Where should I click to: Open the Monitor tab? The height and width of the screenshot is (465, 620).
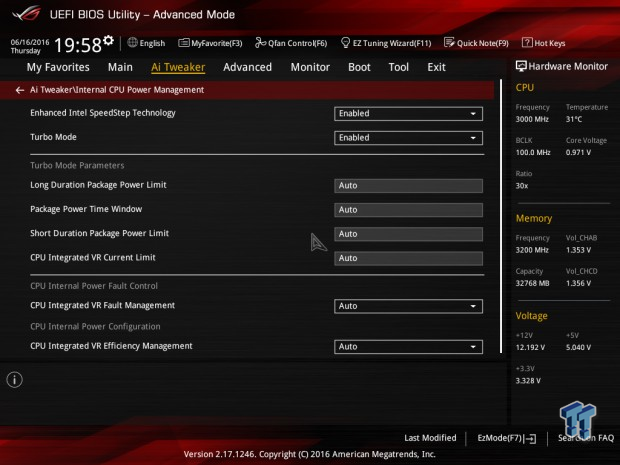[x=310, y=67]
